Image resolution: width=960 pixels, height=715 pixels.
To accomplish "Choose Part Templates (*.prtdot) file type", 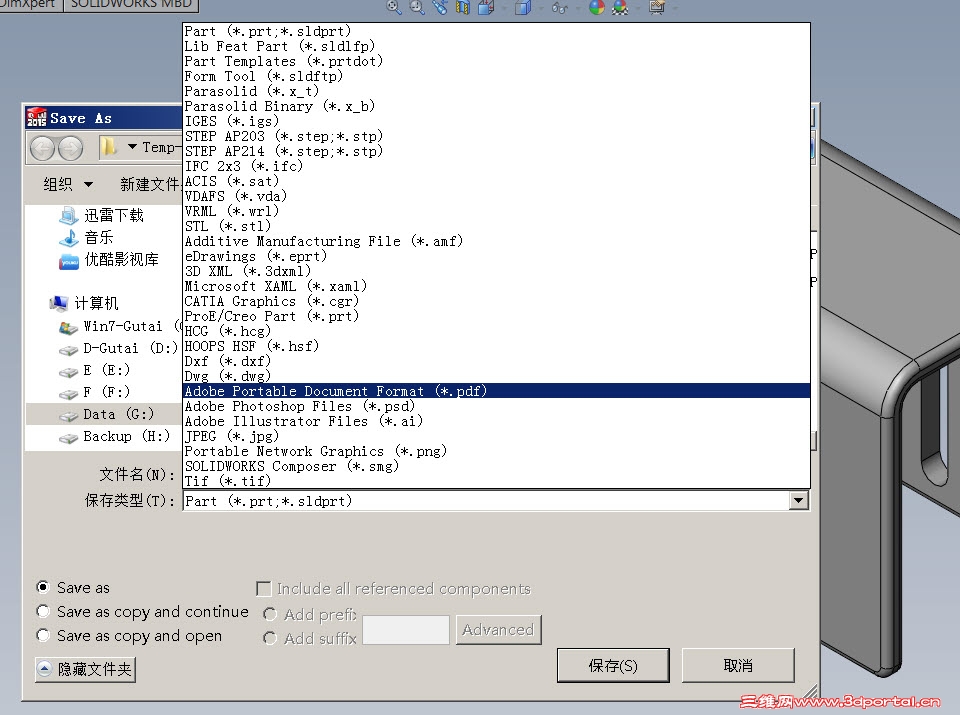I will pos(497,61).
